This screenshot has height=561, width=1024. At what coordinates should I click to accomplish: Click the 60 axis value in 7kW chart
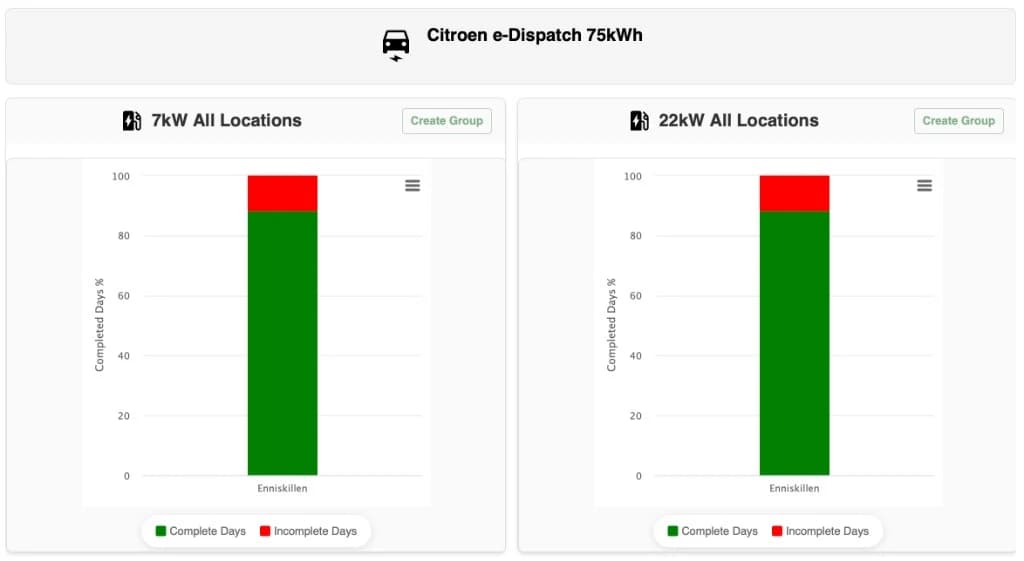coord(123,296)
